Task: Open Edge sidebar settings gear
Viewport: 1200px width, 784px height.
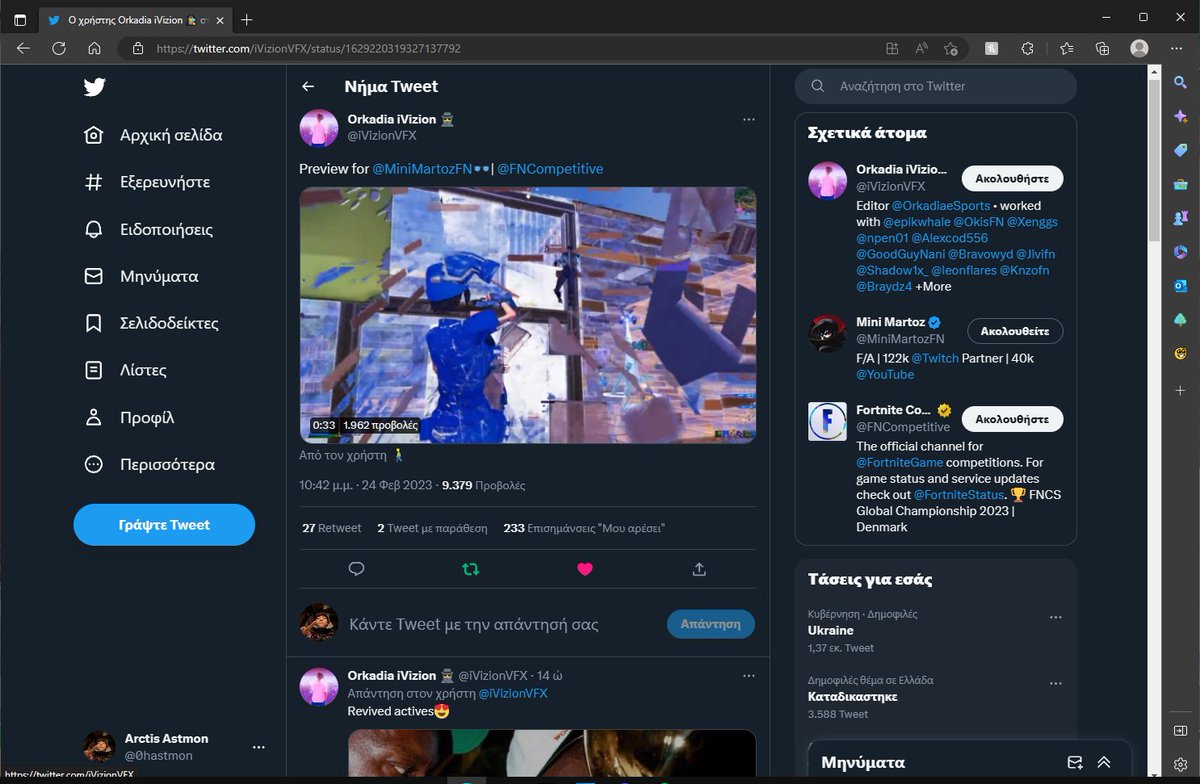Action: point(1181,764)
